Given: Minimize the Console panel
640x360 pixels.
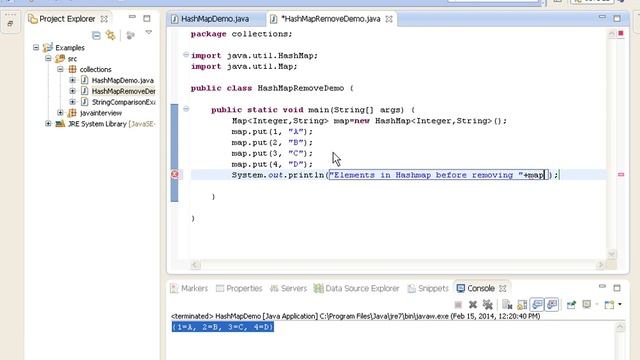Looking at the screenshot, I should [x=602, y=287].
